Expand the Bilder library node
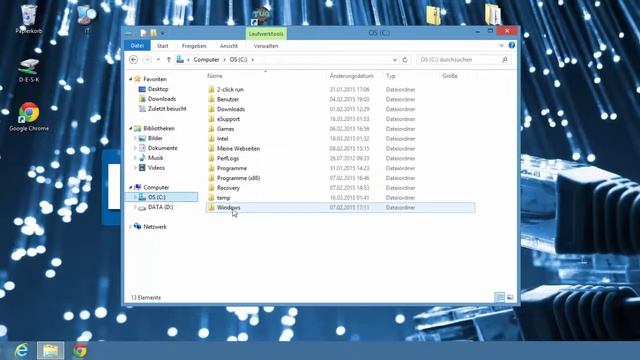The width and height of the screenshot is (640, 360). click(x=136, y=138)
